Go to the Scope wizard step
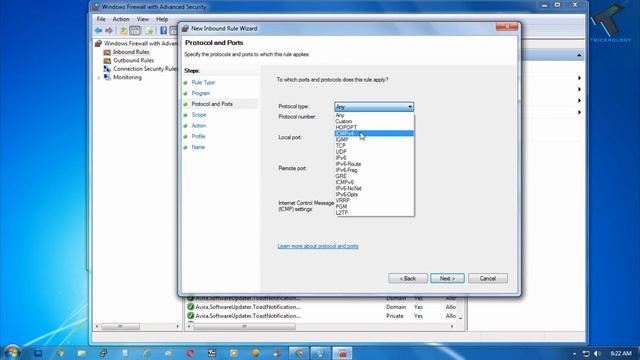Screen dimensions: 640x360 click(x=199, y=115)
